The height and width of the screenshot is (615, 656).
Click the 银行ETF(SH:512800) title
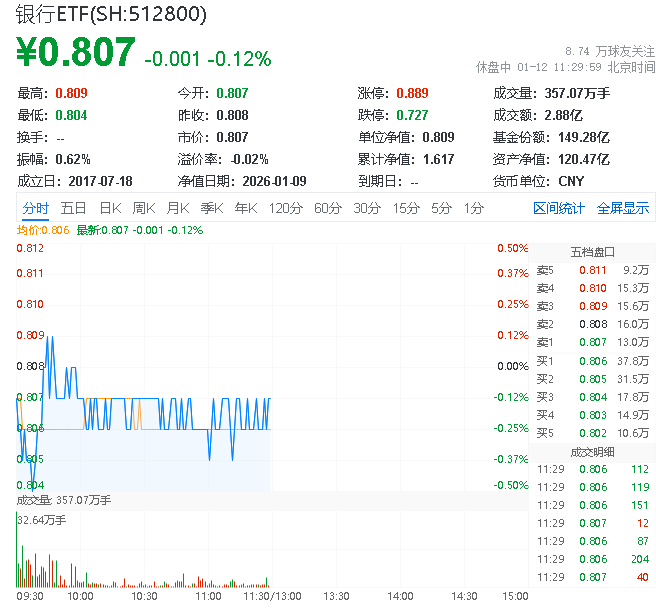click(111, 14)
